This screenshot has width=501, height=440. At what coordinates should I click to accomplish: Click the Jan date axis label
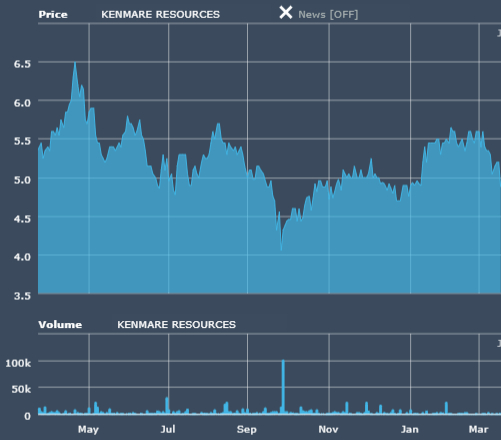[x=410, y=429]
